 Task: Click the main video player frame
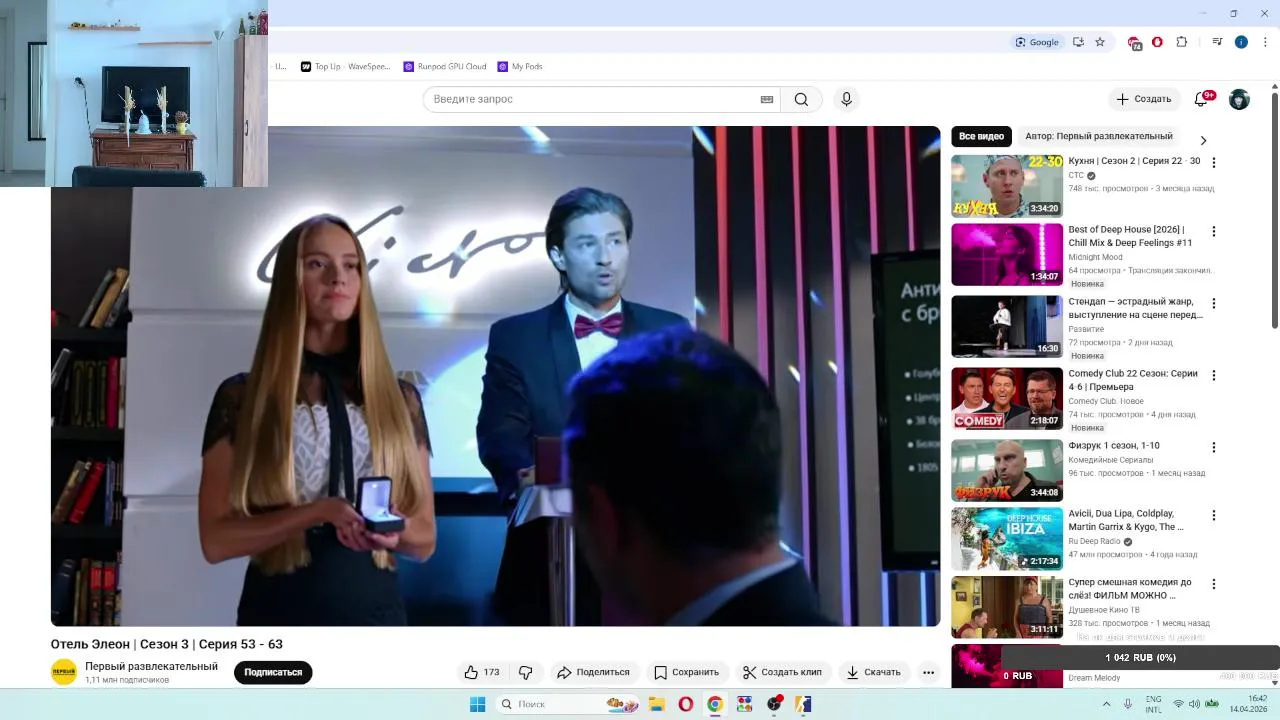pos(496,376)
